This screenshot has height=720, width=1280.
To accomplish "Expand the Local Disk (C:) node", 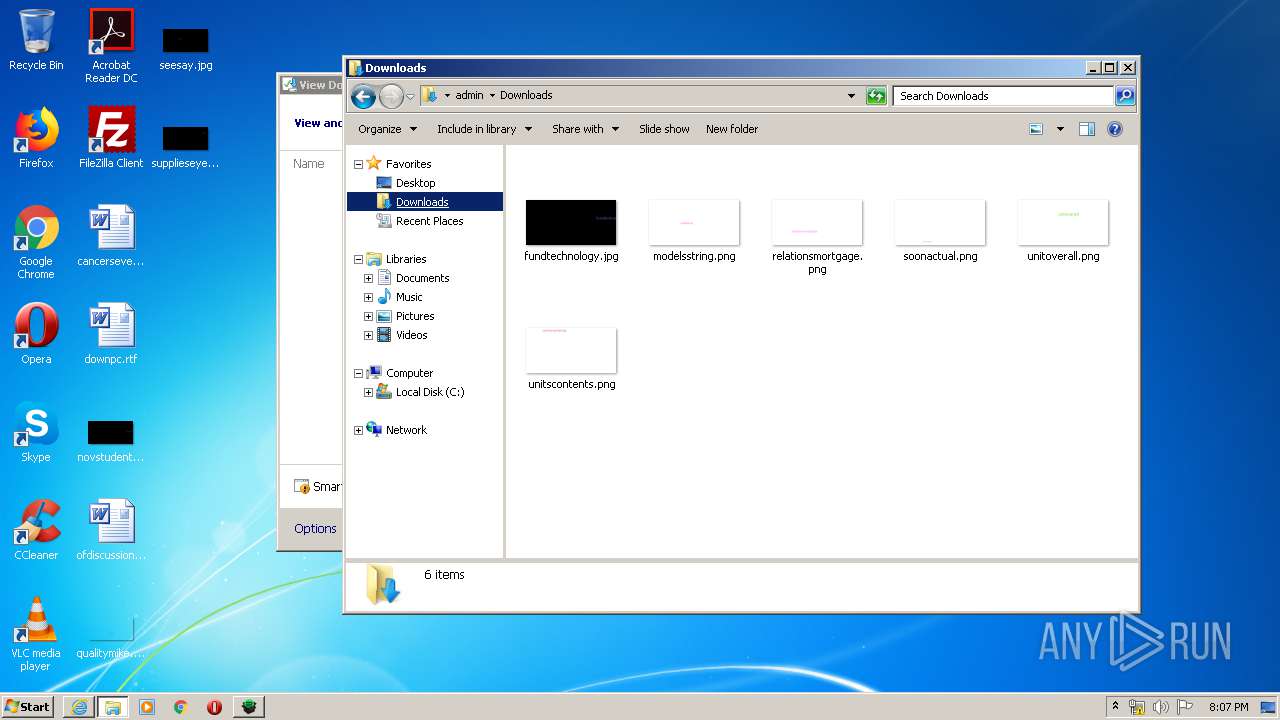I will [x=368, y=392].
